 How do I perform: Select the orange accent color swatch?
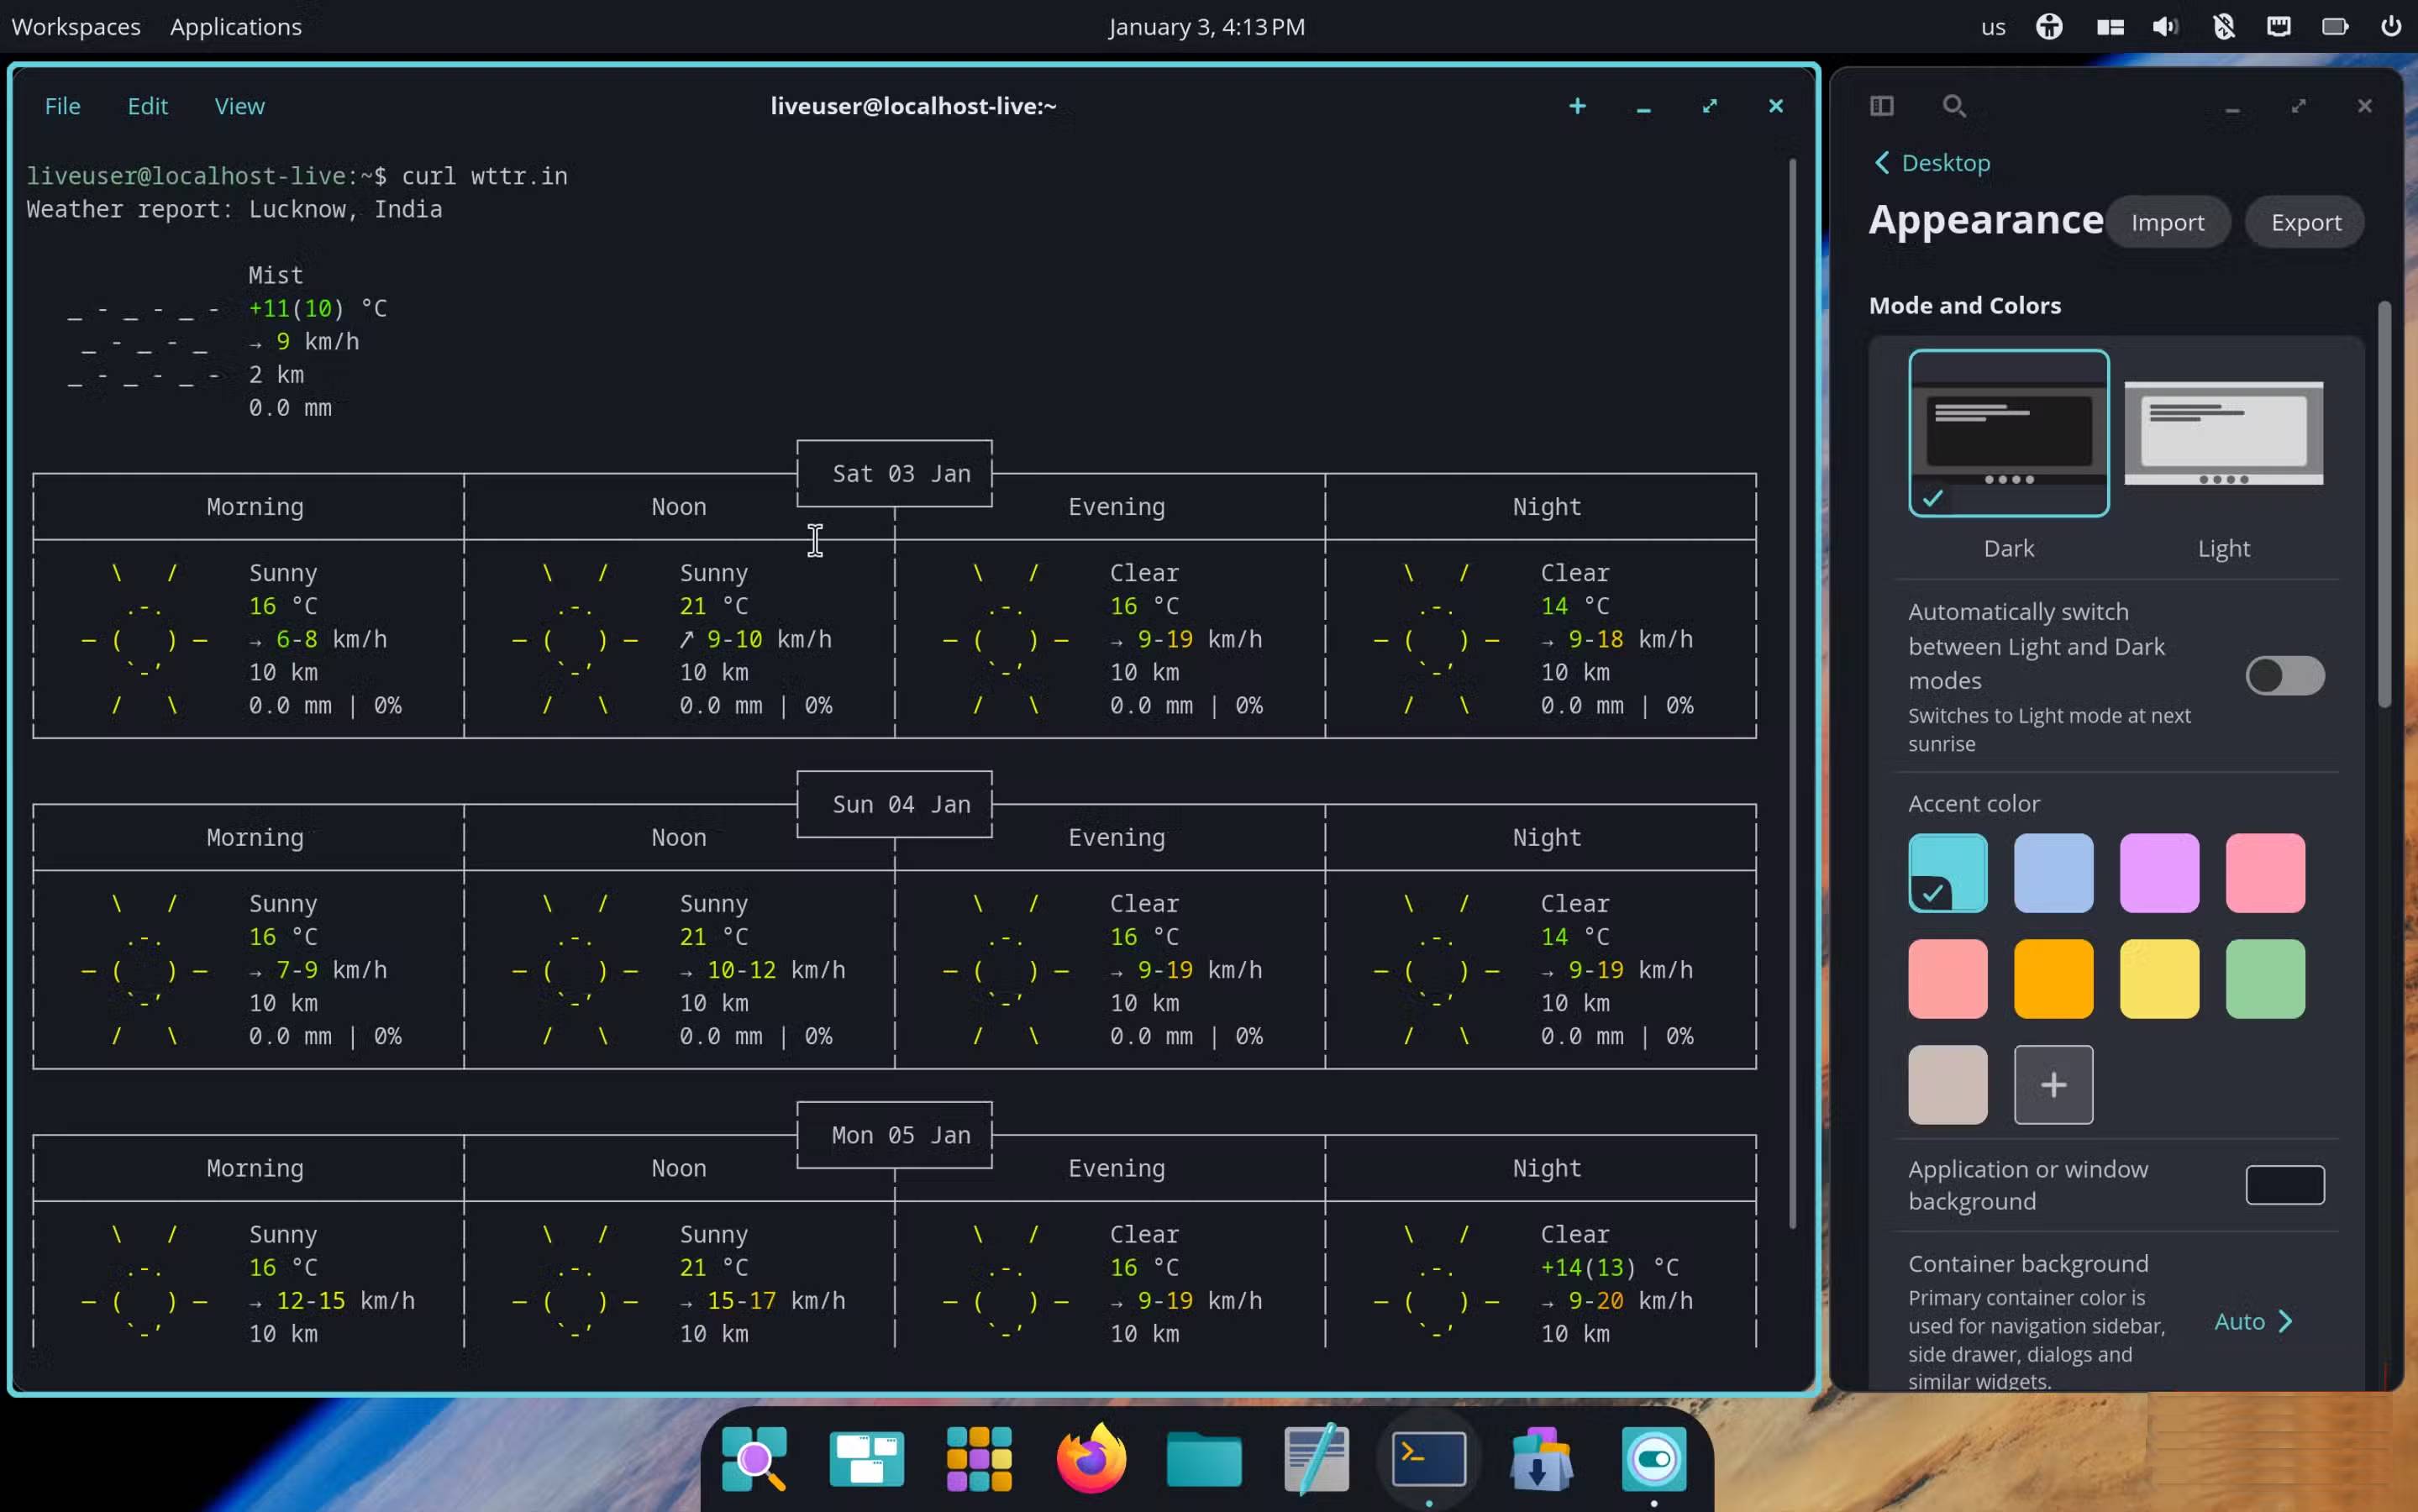(2053, 978)
